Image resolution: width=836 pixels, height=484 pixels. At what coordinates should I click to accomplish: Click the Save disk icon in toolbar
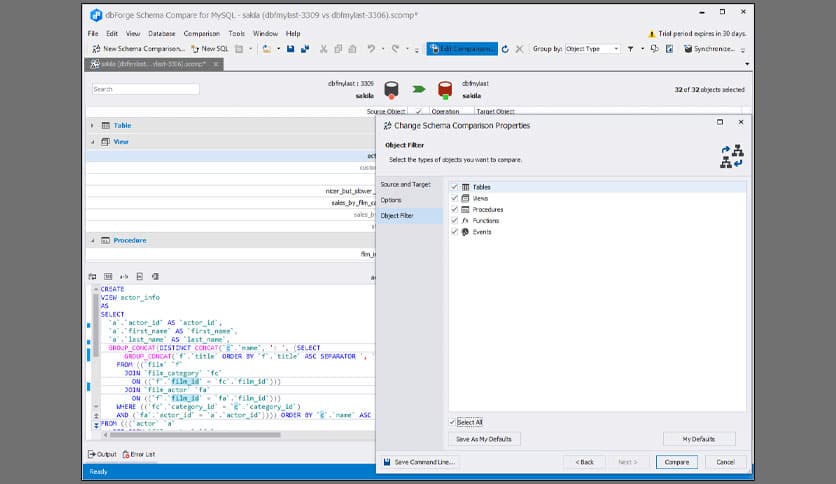(x=290, y=49)
